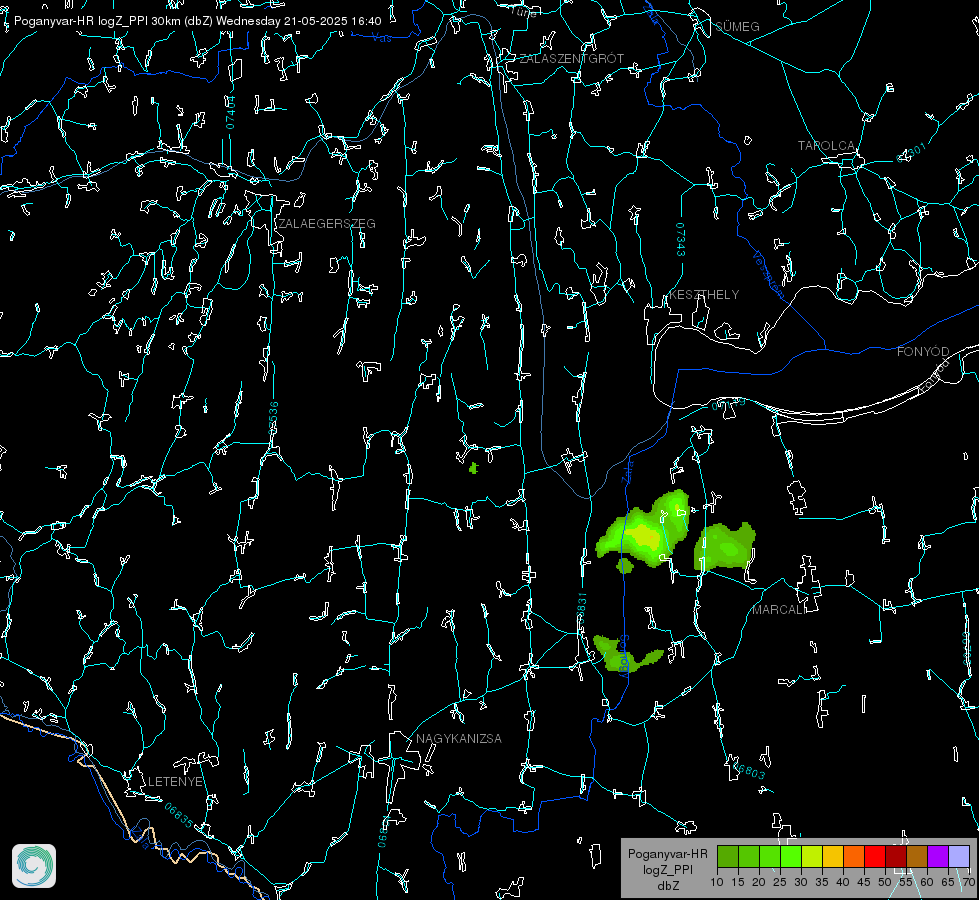The width and height of the screenshot is (979, 900).
Task: Click the 07404 route number label
Action: pos(230,112)
